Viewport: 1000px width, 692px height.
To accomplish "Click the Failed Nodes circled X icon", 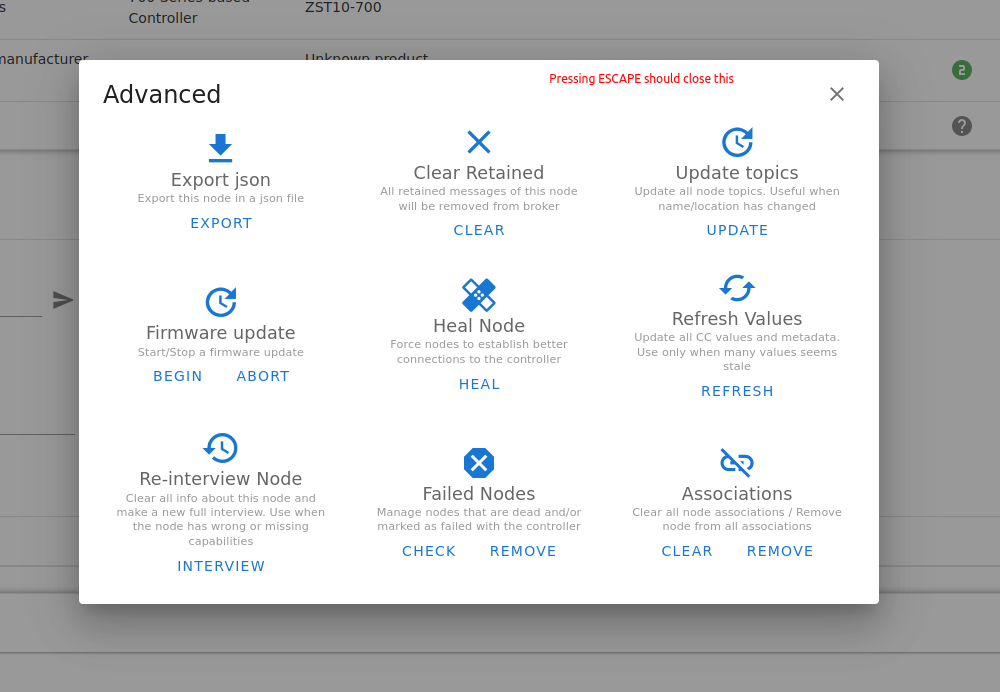I will pos(479,462).
